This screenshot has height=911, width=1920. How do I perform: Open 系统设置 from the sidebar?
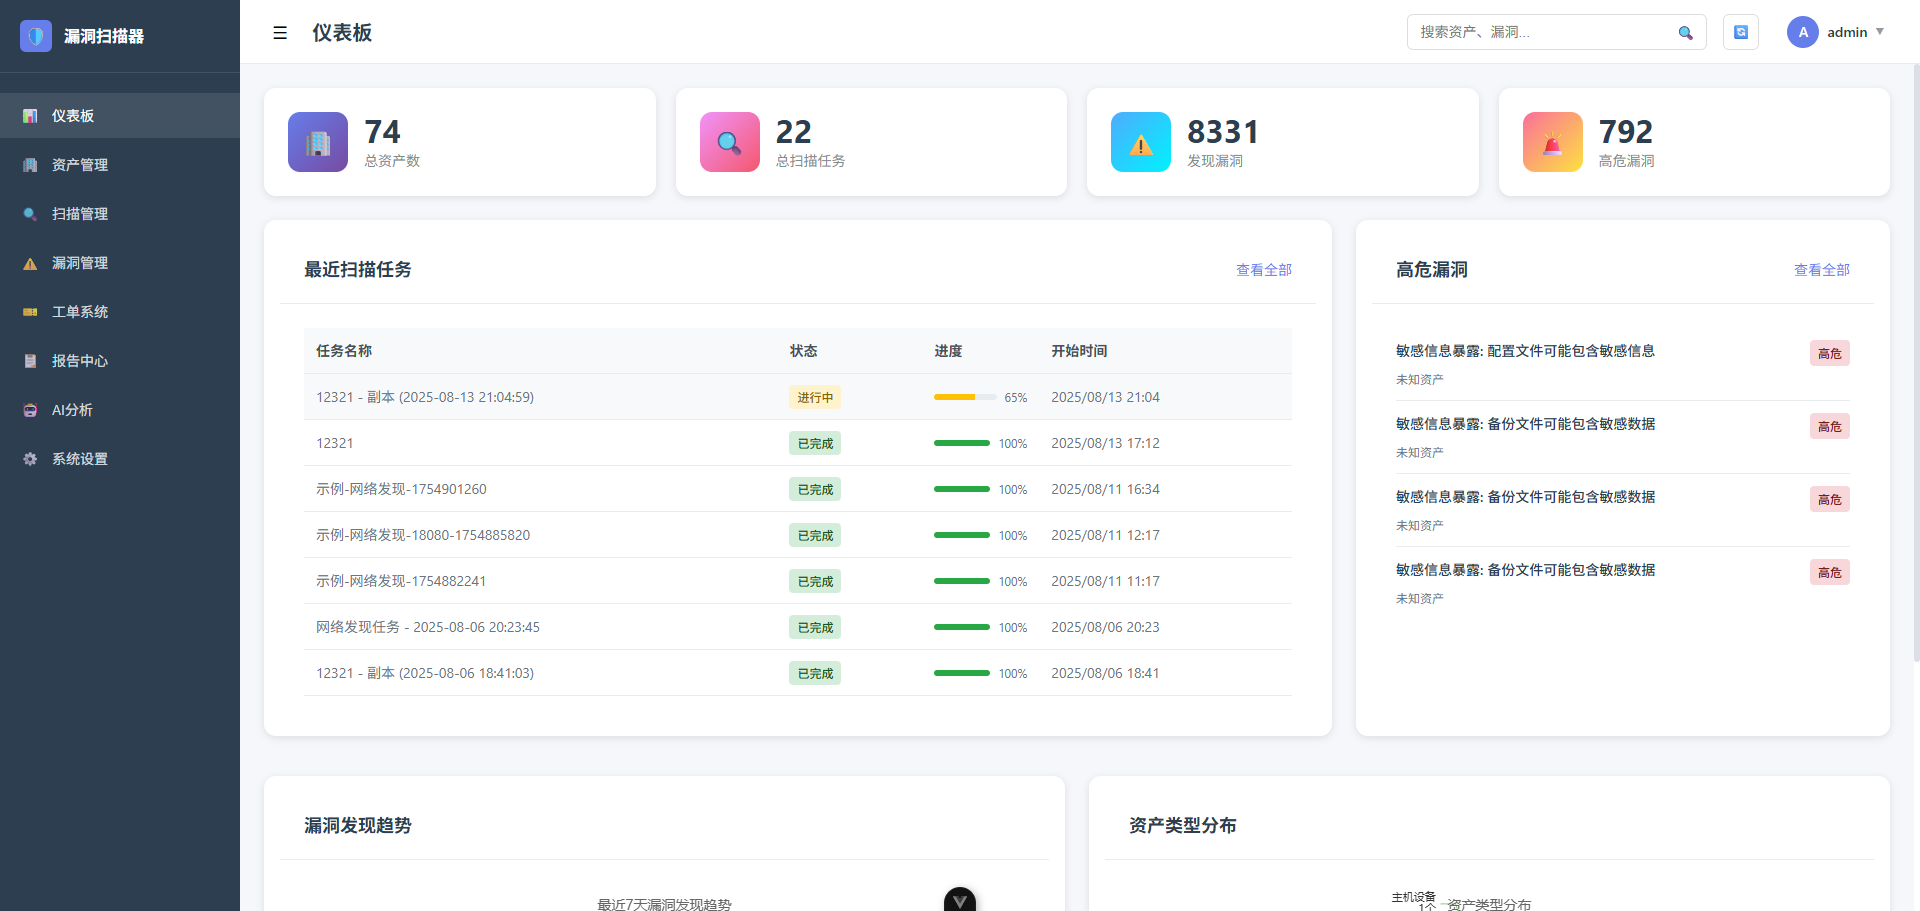(x=80, y=459)
